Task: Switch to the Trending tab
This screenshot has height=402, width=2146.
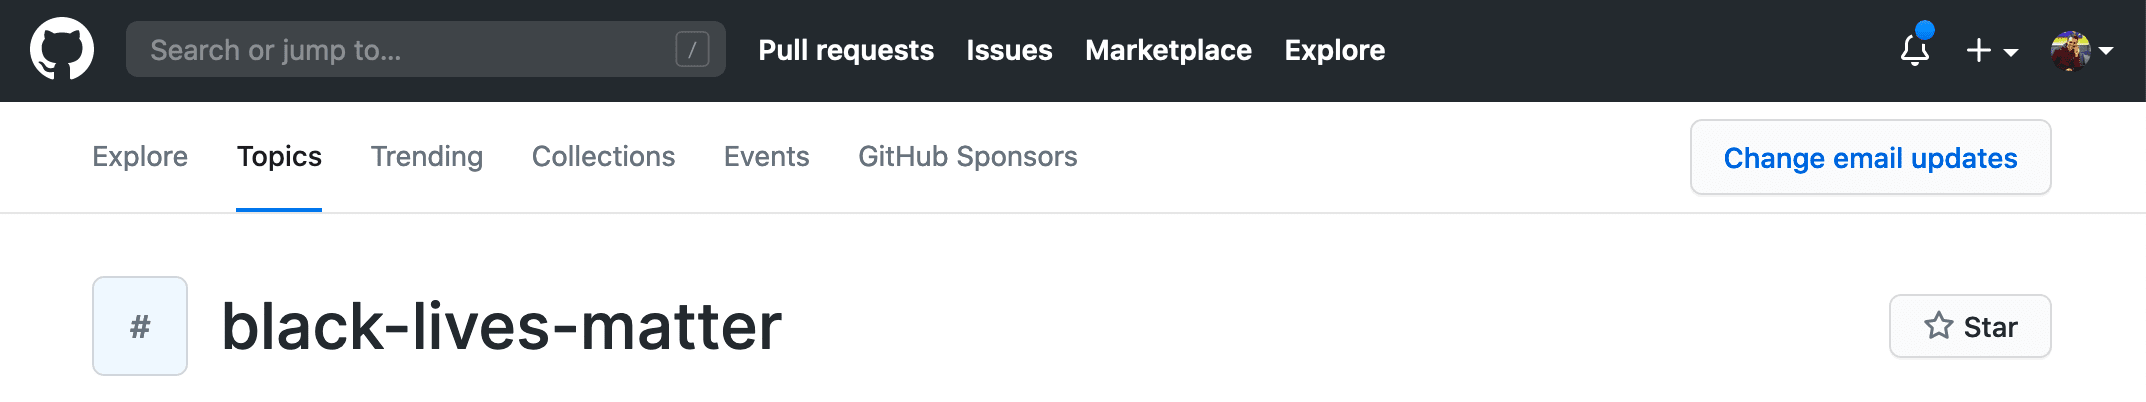Action: coord(427,156)
